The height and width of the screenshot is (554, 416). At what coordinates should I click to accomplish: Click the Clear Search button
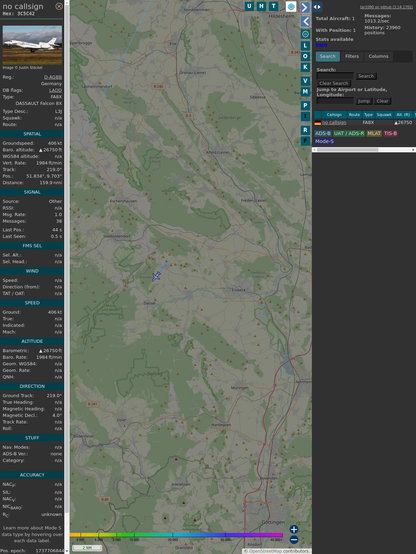(334, 83)
